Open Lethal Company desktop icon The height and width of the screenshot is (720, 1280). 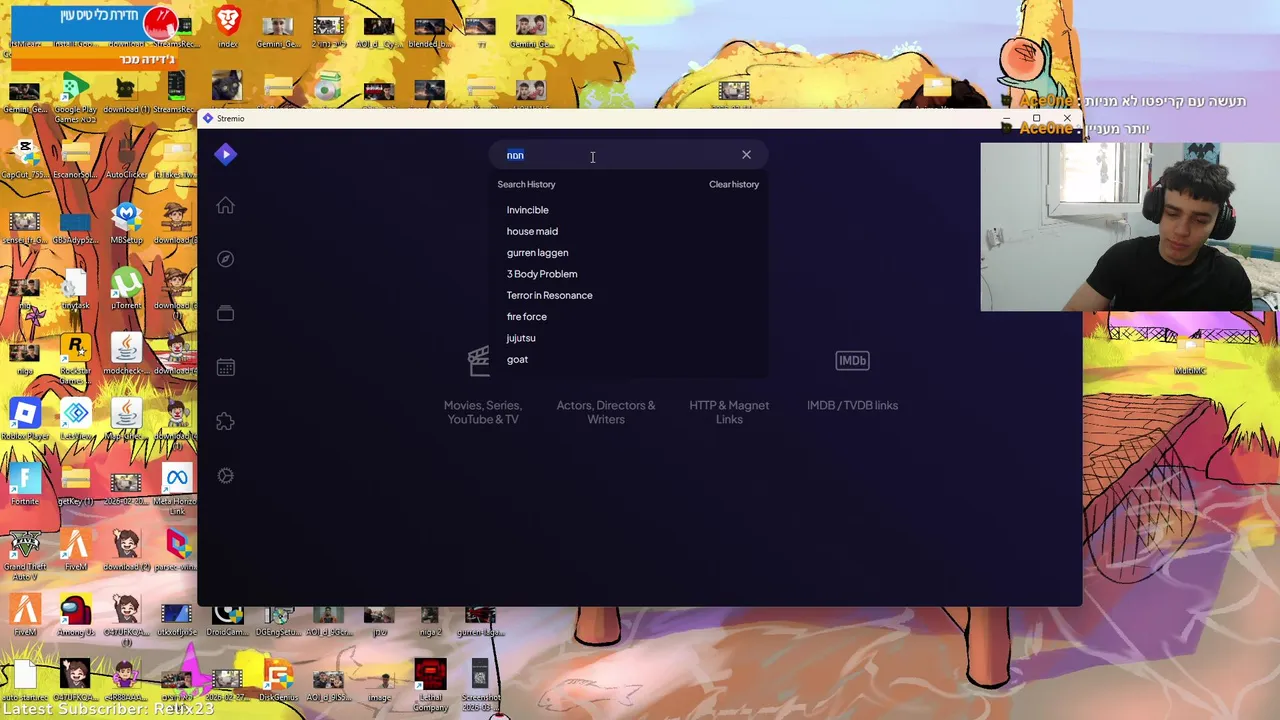pos(430,685)
